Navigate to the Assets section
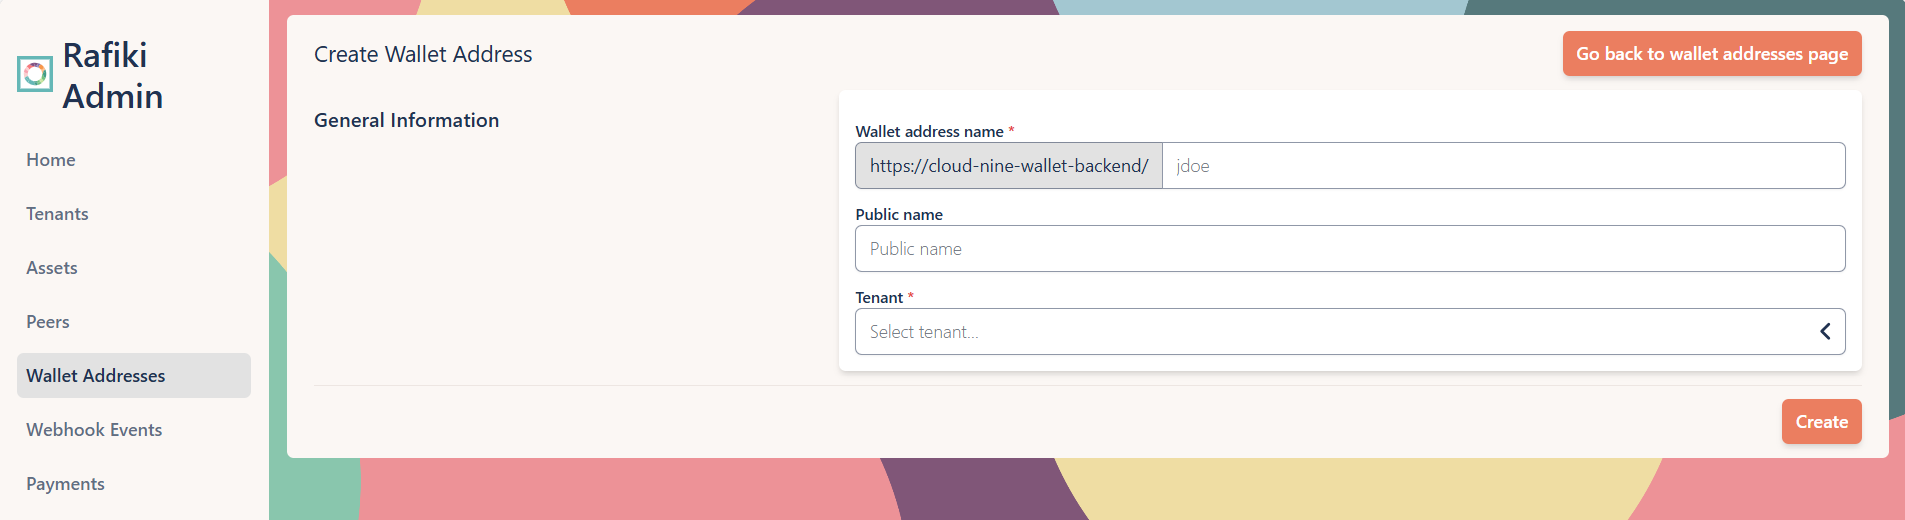 tap(52, 268)
